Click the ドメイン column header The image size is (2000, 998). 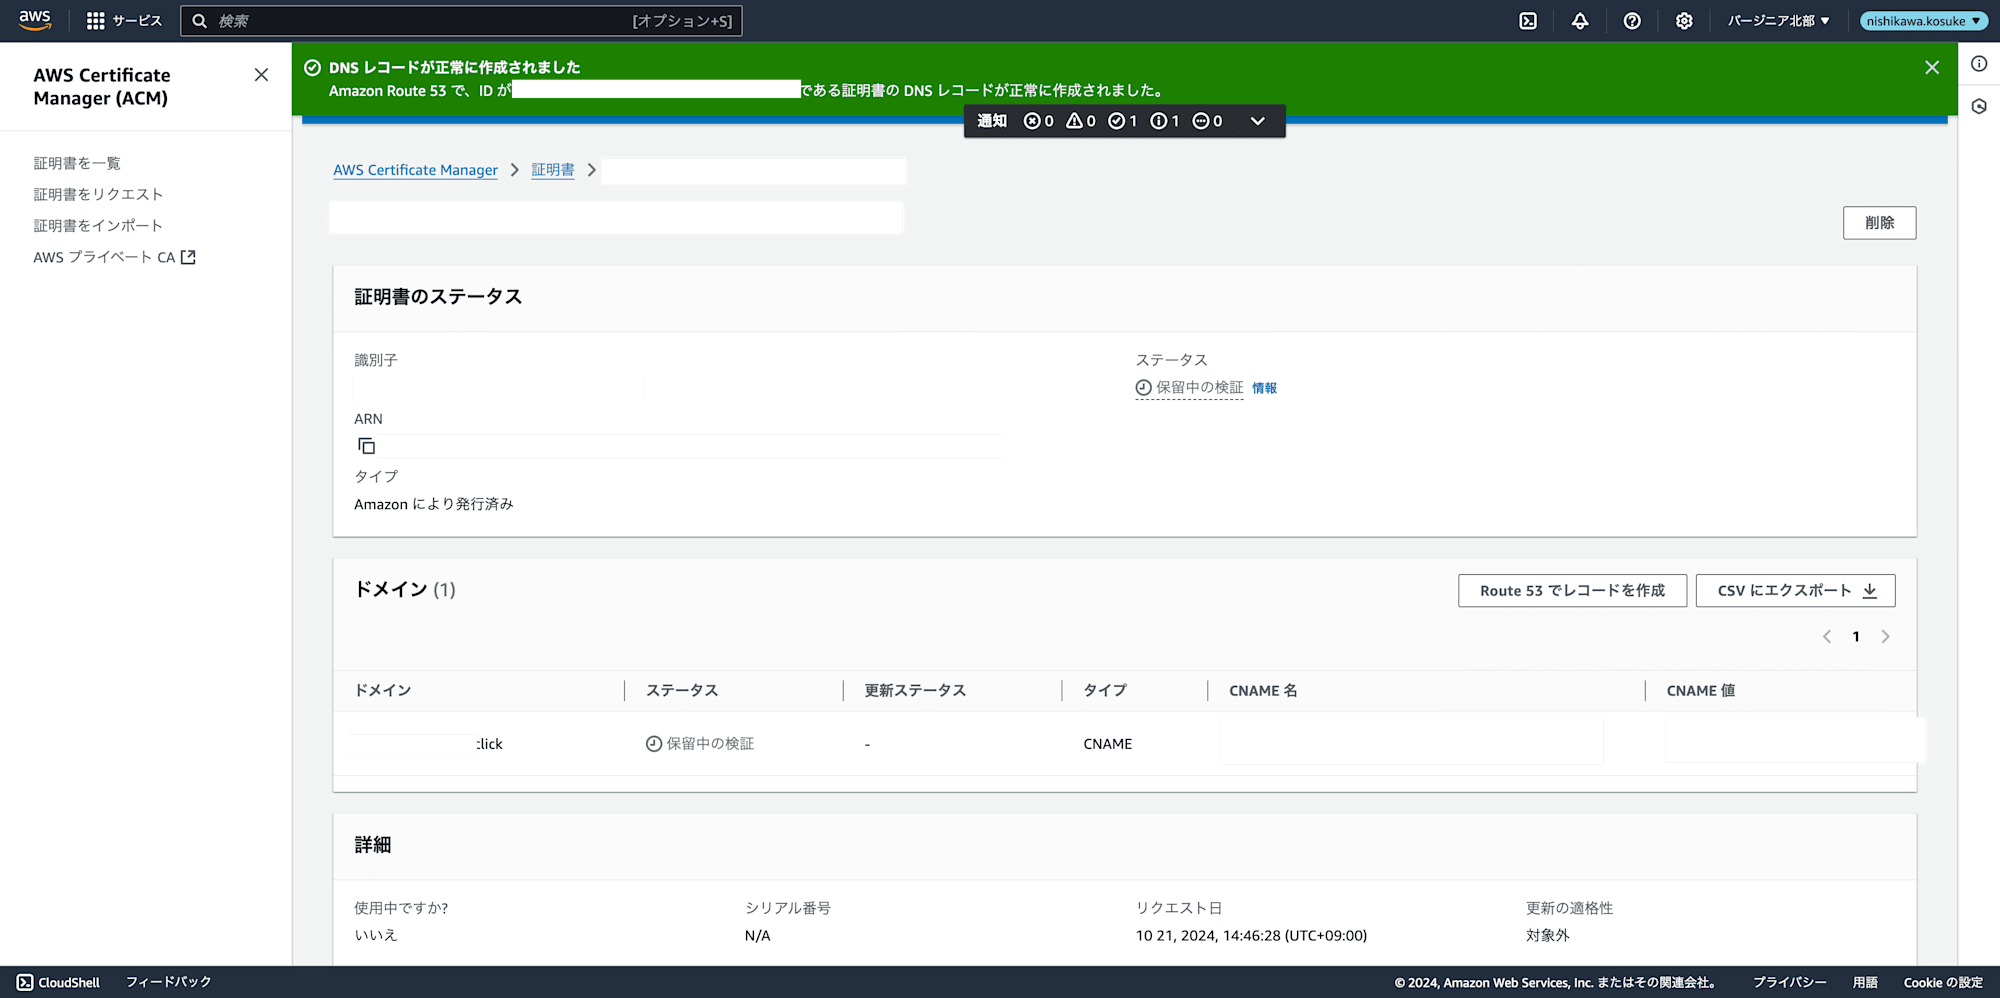point(383,691)
